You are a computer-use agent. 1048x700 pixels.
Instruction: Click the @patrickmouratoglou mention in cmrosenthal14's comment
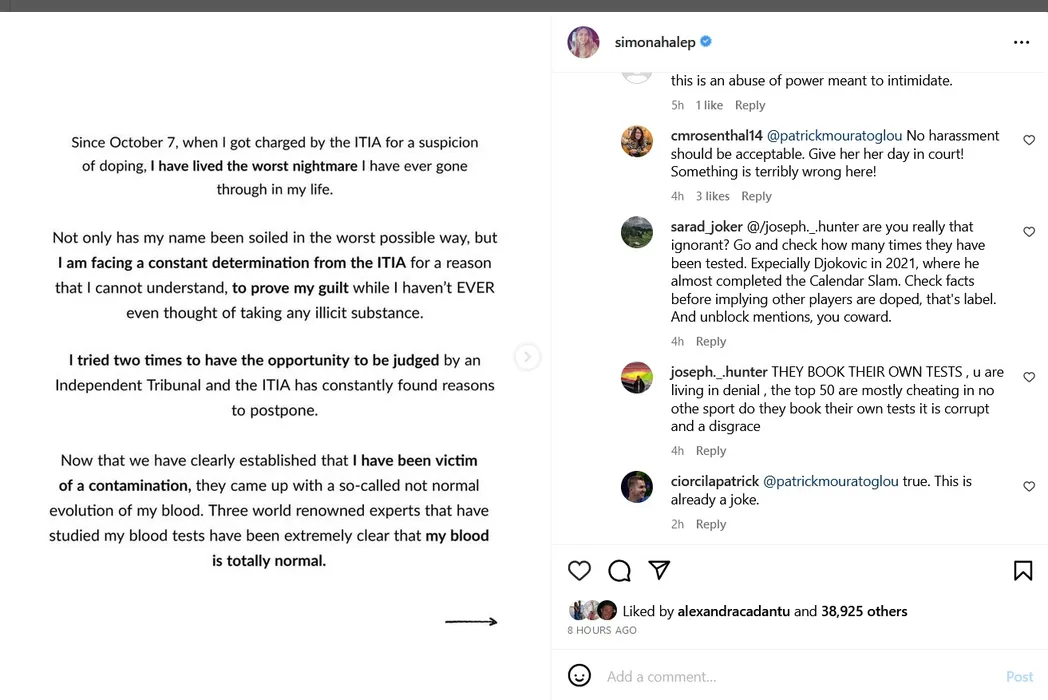pyautogui.click(x=834, y=136)
